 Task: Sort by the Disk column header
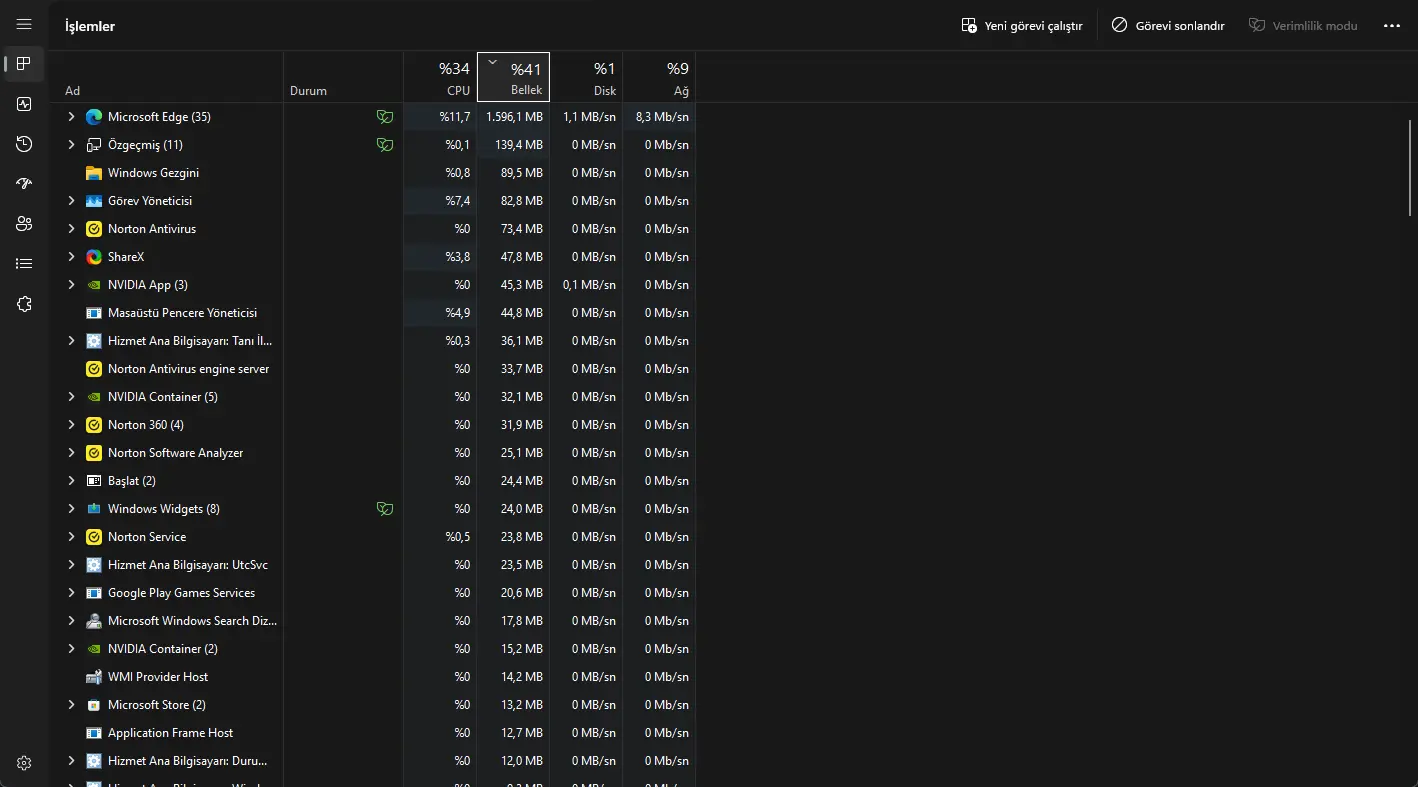tap(586, 77)
